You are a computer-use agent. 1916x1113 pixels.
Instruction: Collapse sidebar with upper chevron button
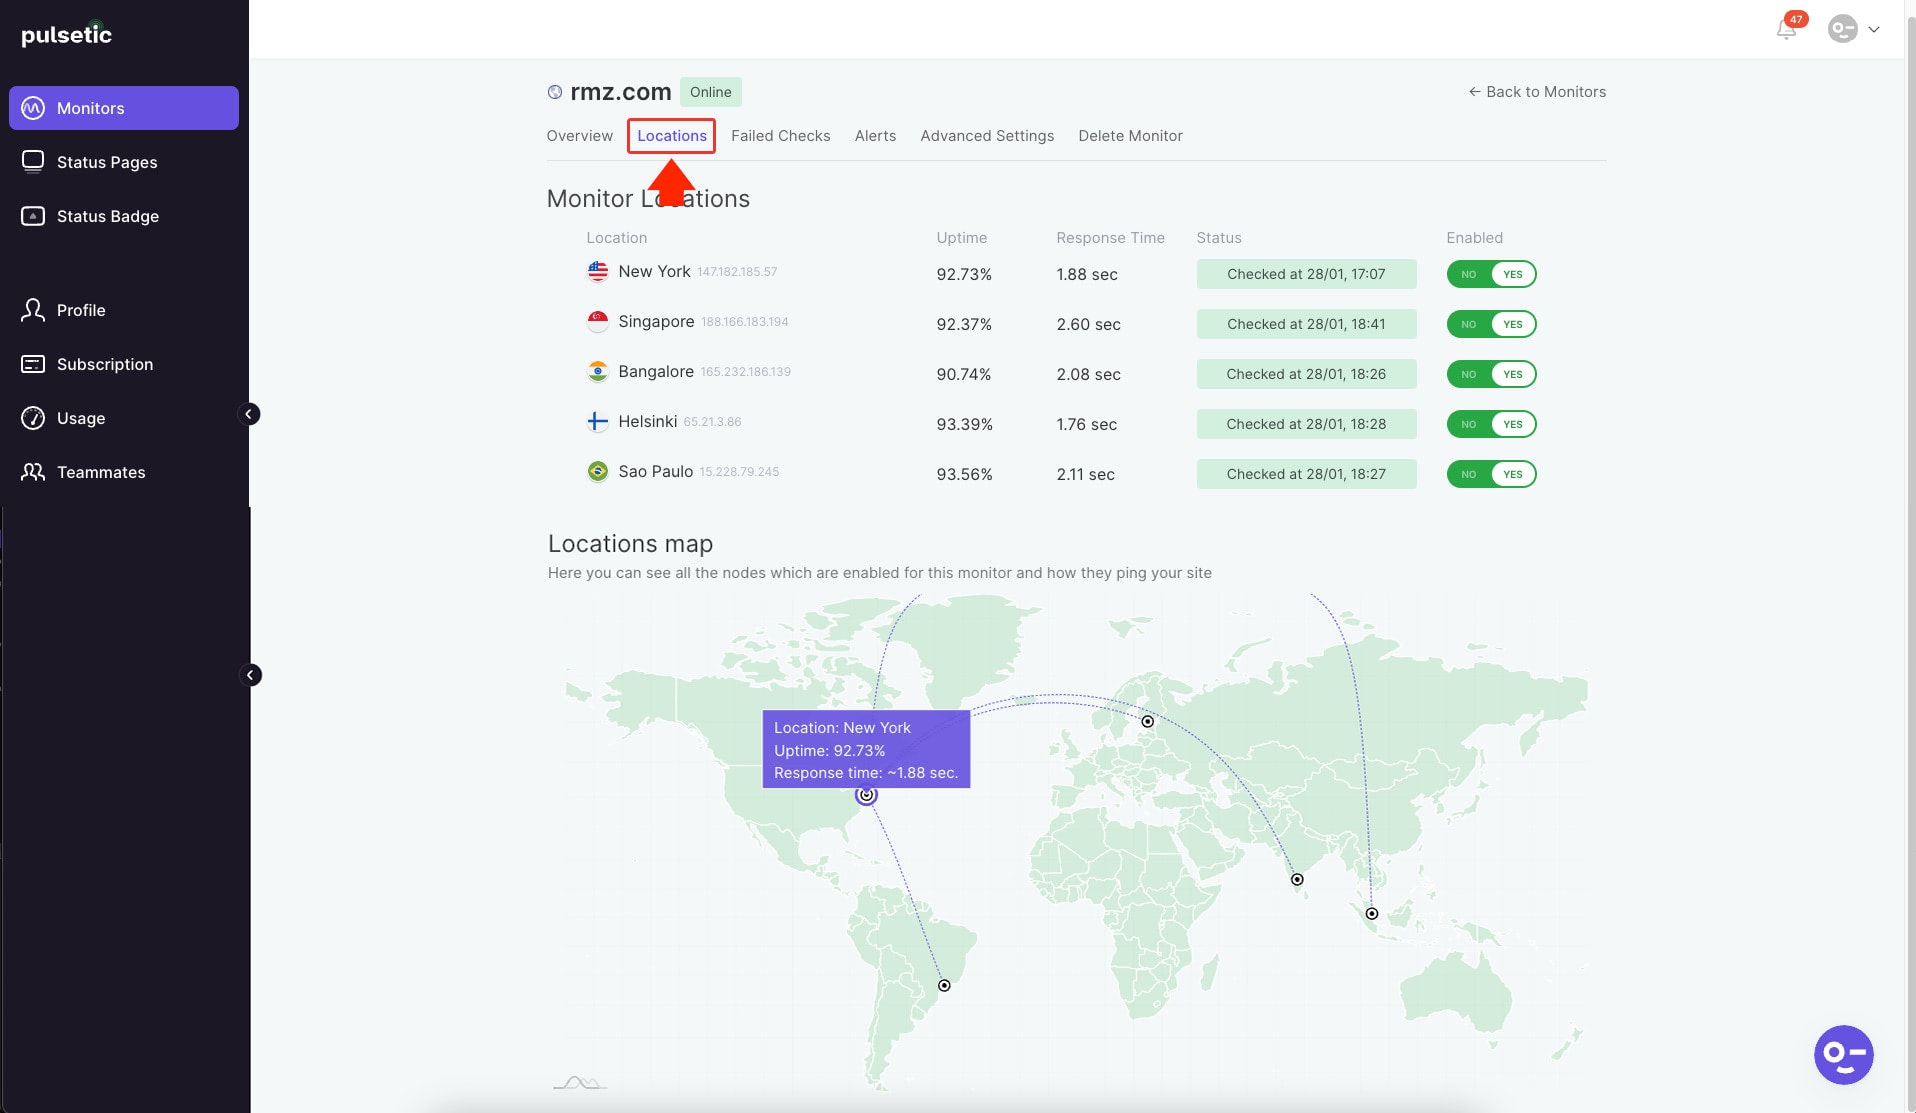249,414
